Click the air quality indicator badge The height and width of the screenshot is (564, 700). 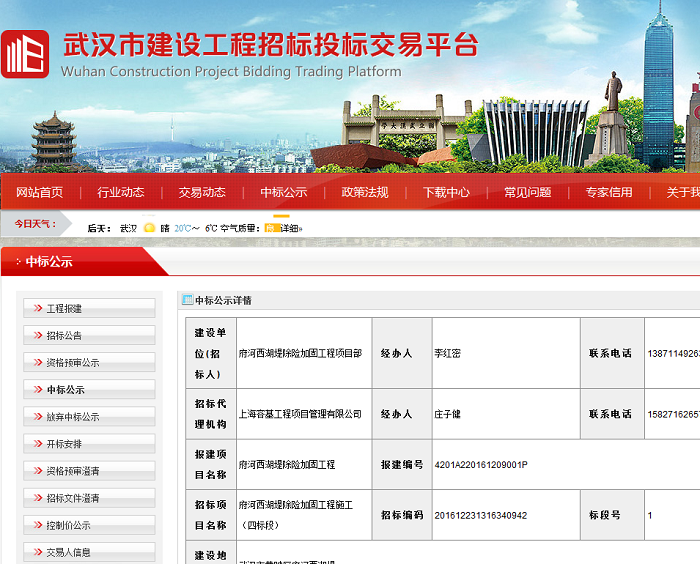click(x=271, y=228)
